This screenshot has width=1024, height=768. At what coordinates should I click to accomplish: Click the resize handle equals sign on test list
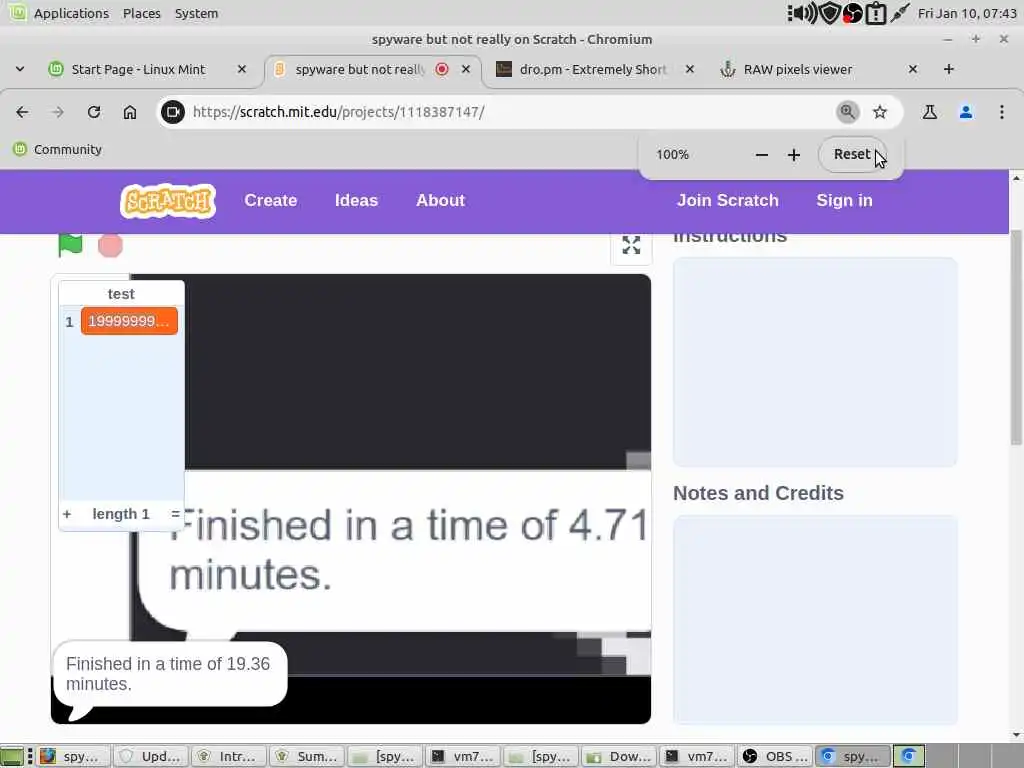click(x=175, y=514)
